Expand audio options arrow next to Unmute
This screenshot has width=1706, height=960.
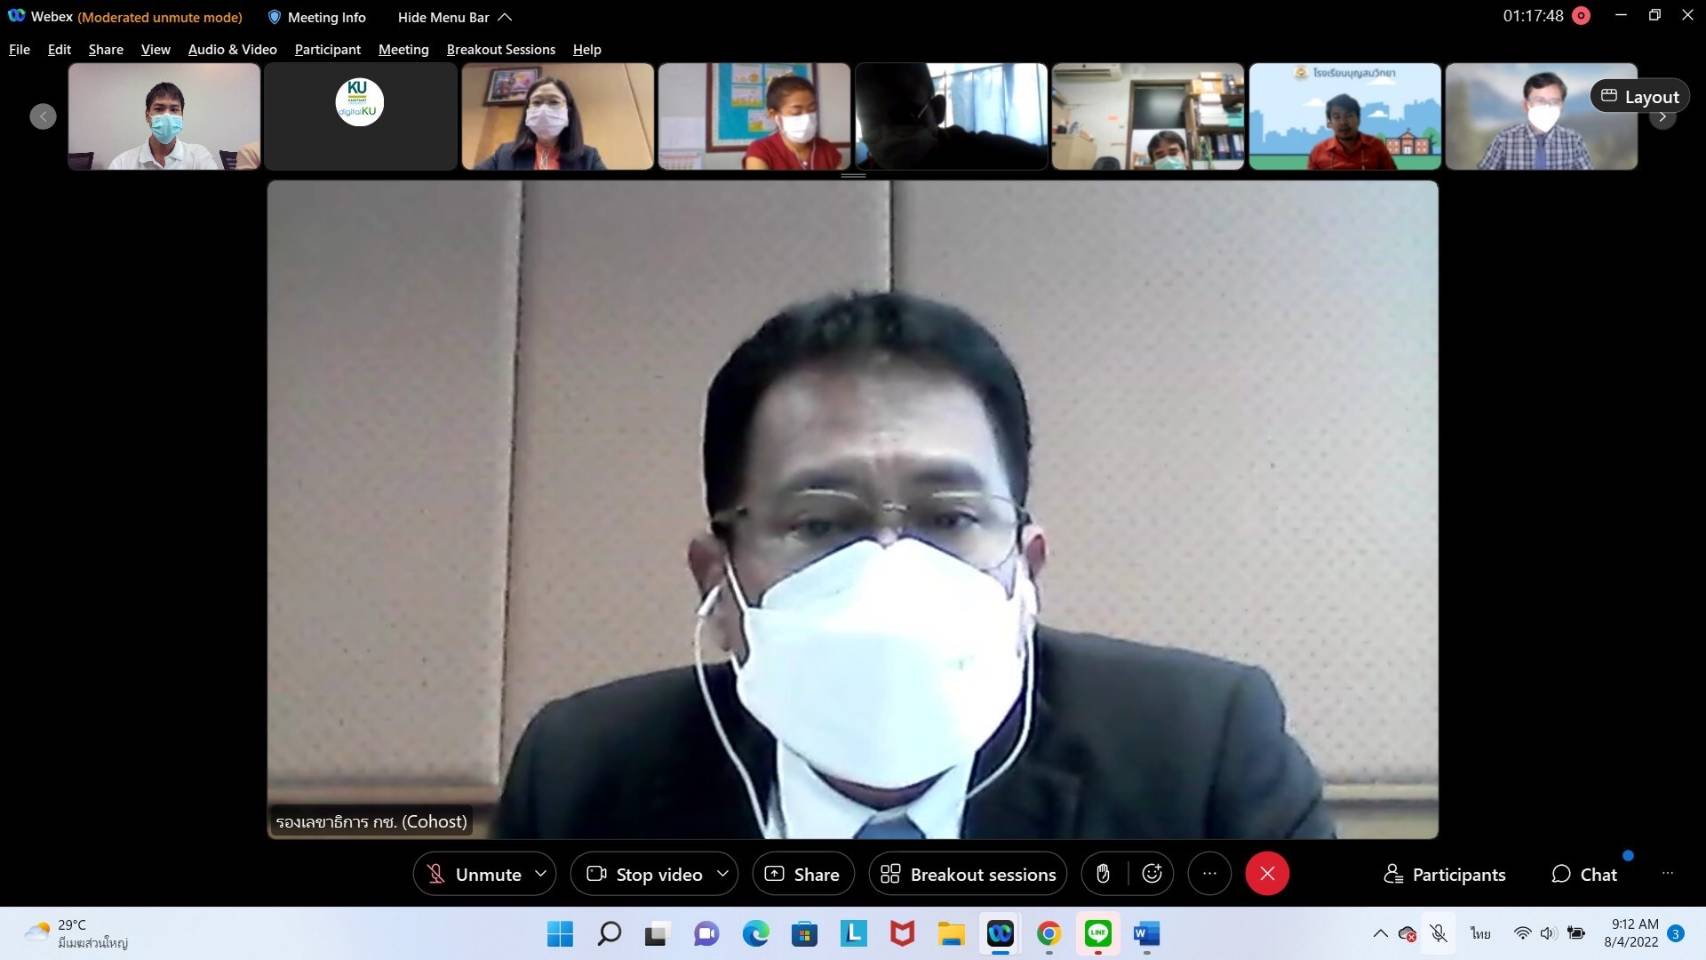541,874
